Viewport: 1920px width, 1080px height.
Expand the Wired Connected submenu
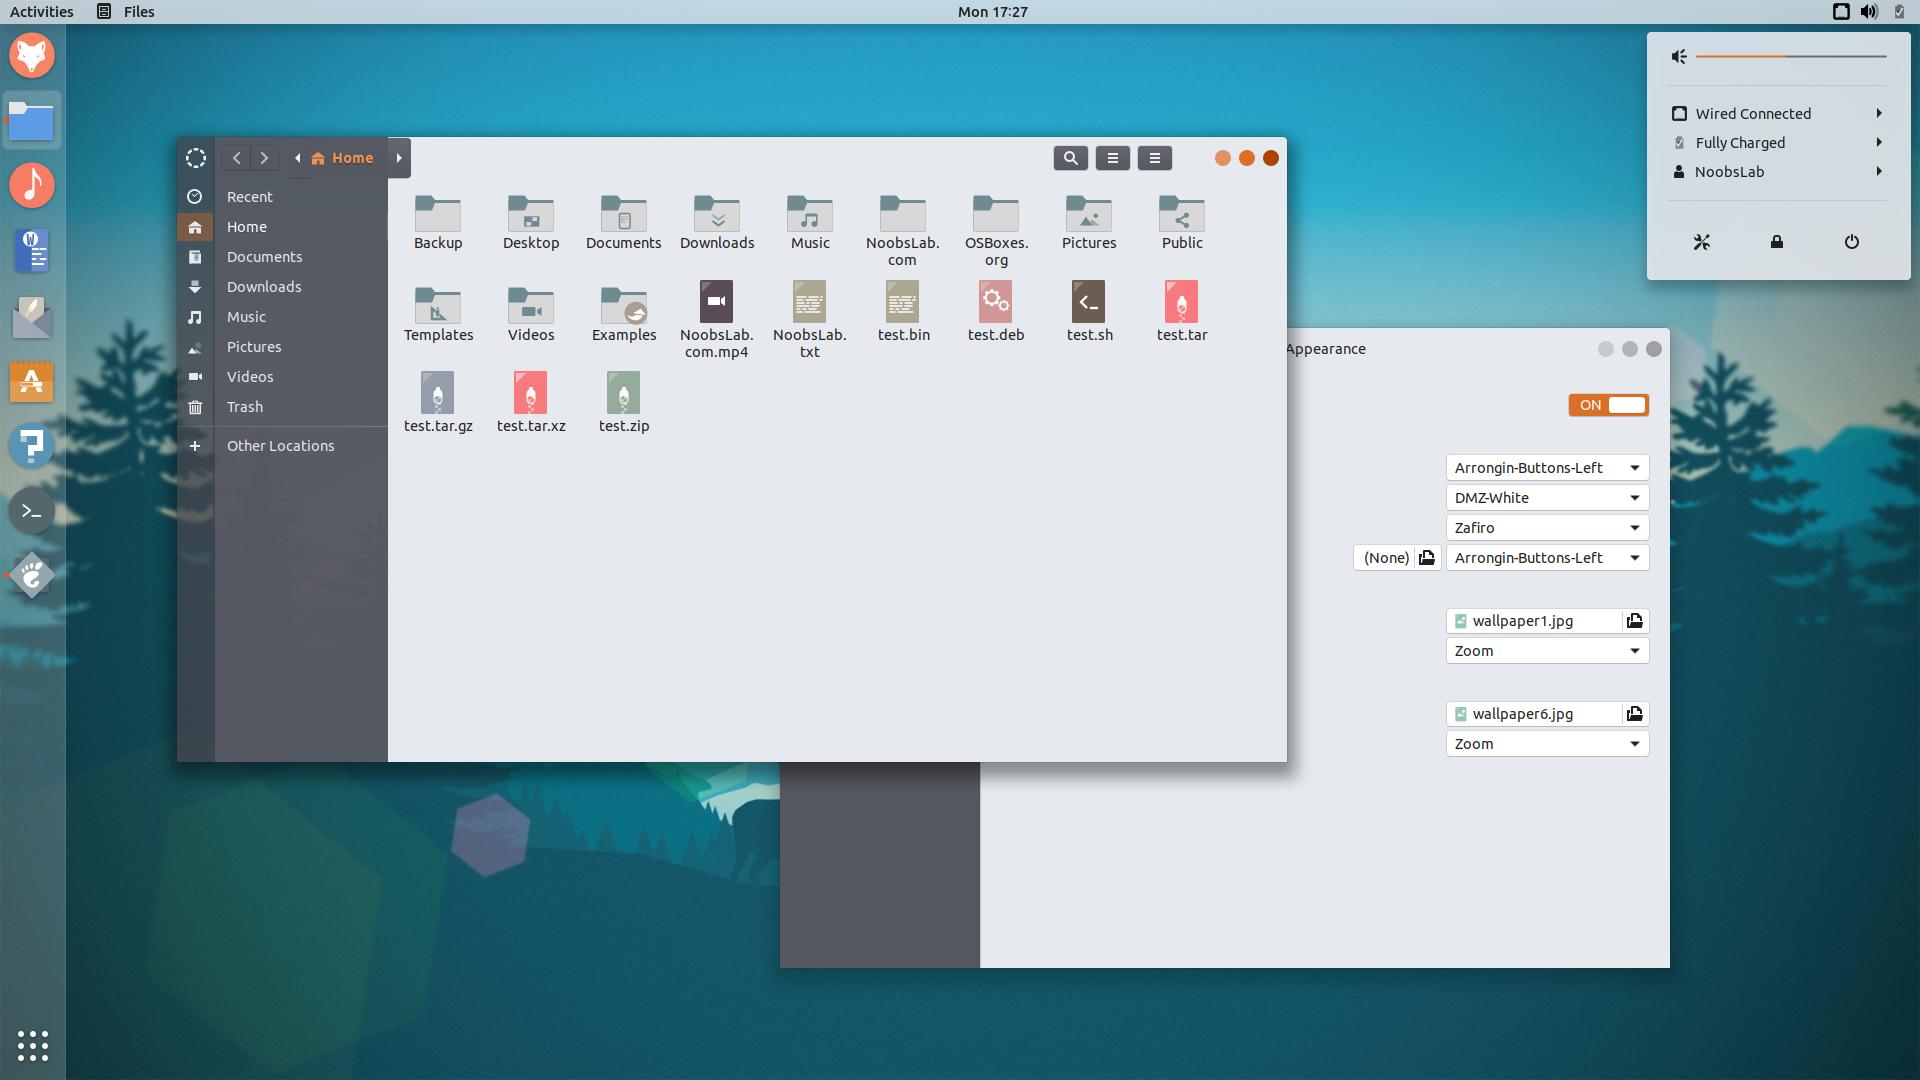point(1778,114)
